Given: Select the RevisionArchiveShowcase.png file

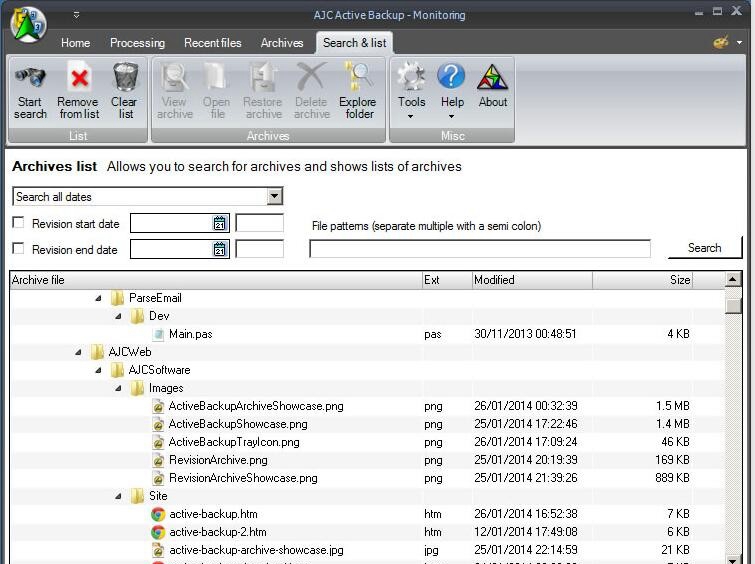Looking at the screenshot, I should (243, 478).
